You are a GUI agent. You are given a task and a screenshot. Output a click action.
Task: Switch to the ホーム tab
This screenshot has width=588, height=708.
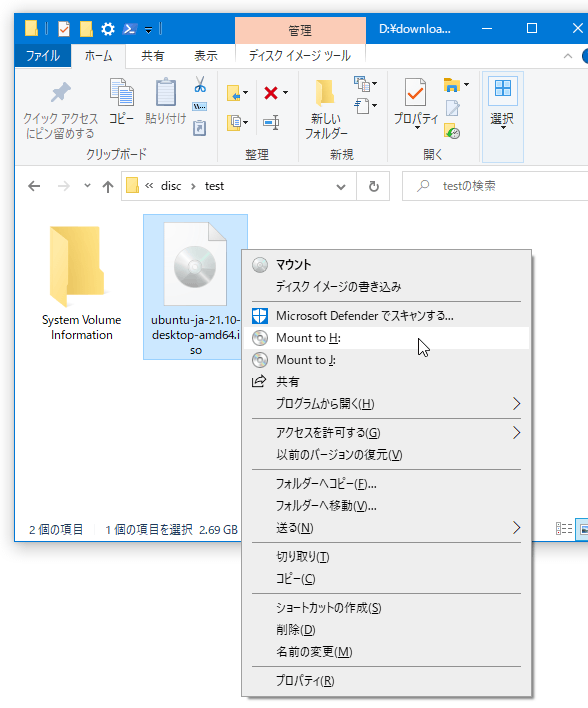pyautogui.click(x=98, y=56)
